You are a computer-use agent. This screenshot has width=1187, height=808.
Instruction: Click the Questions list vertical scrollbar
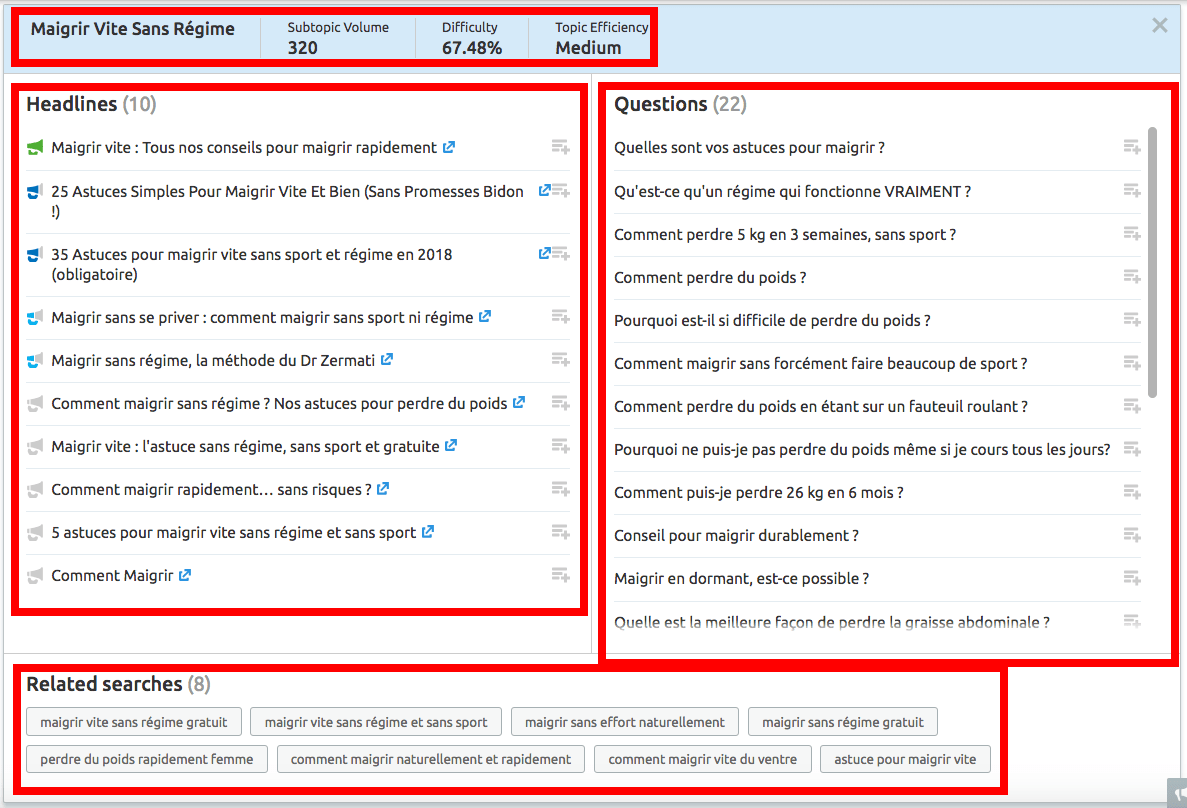pos(1153,260)
